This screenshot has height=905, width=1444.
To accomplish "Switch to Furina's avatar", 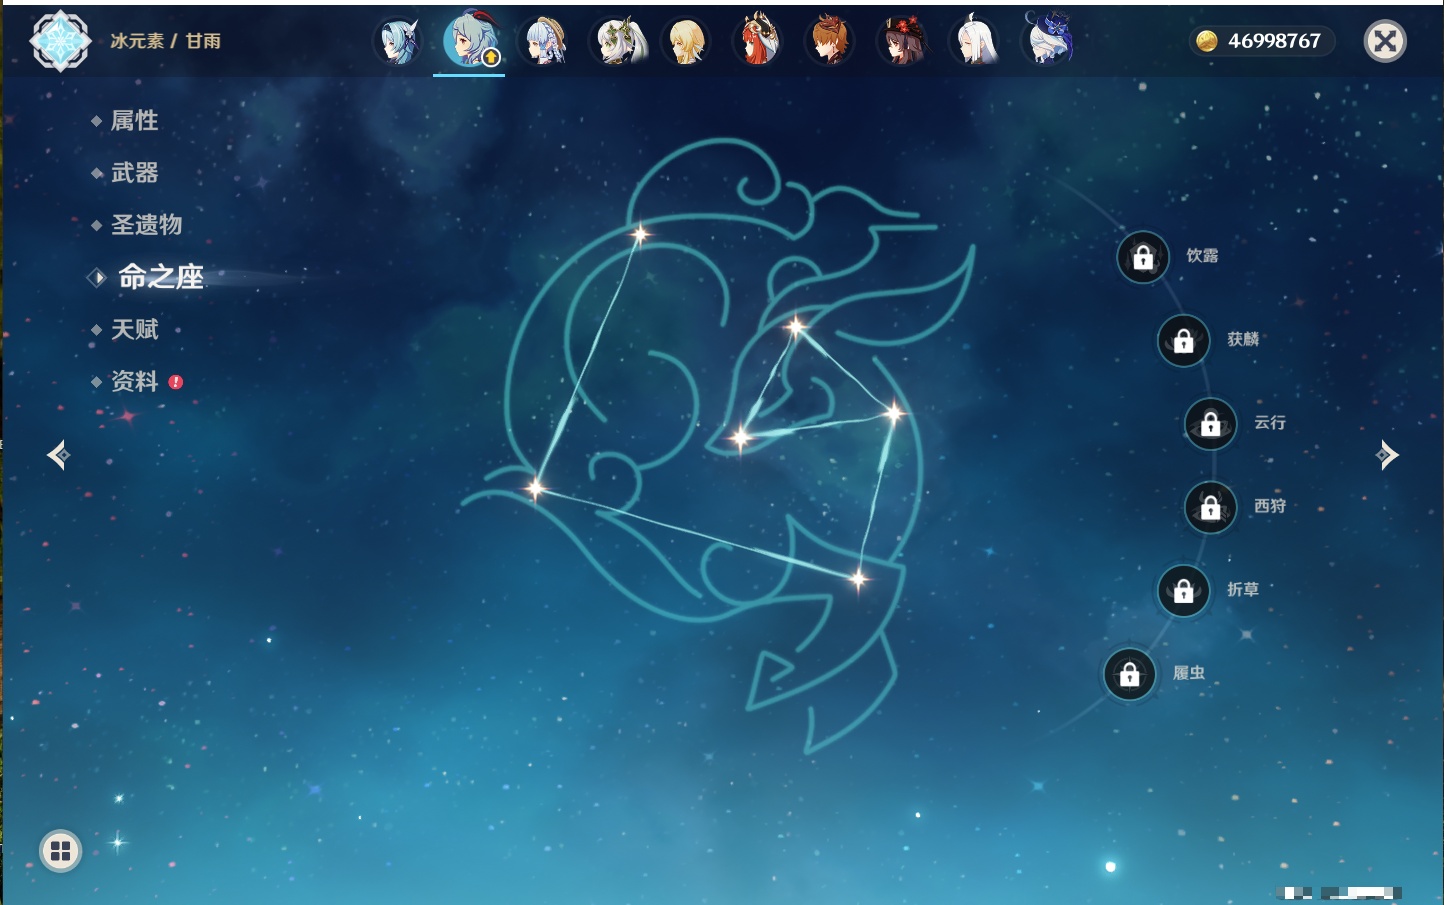I will coord(1048,41).
